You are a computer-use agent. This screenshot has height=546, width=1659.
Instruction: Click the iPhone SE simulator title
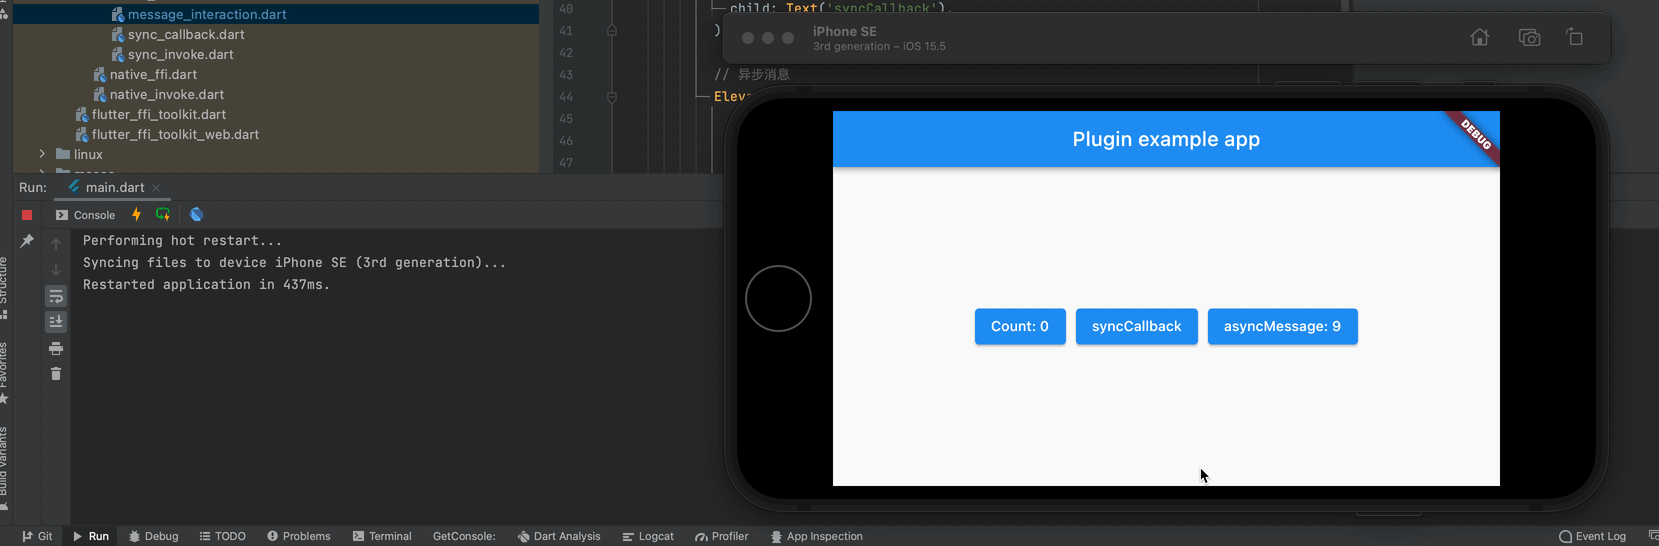pyautogui.click(x=845, y=31)
